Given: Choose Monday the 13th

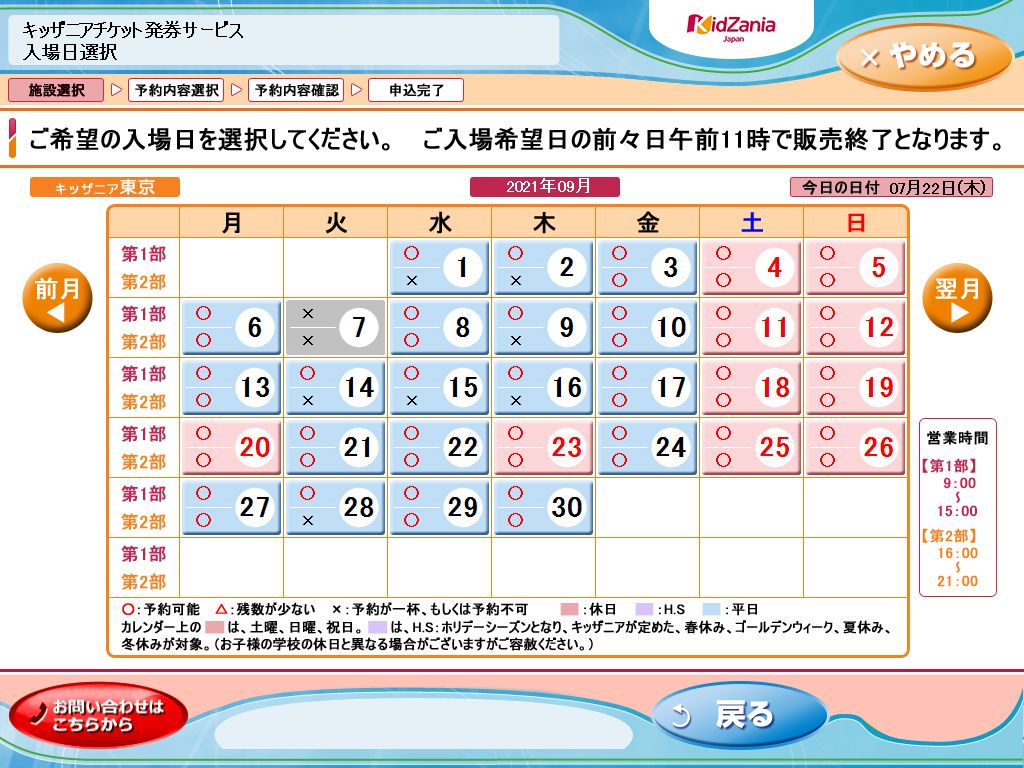Looking at the screenshot, I should tap(232, 387).
